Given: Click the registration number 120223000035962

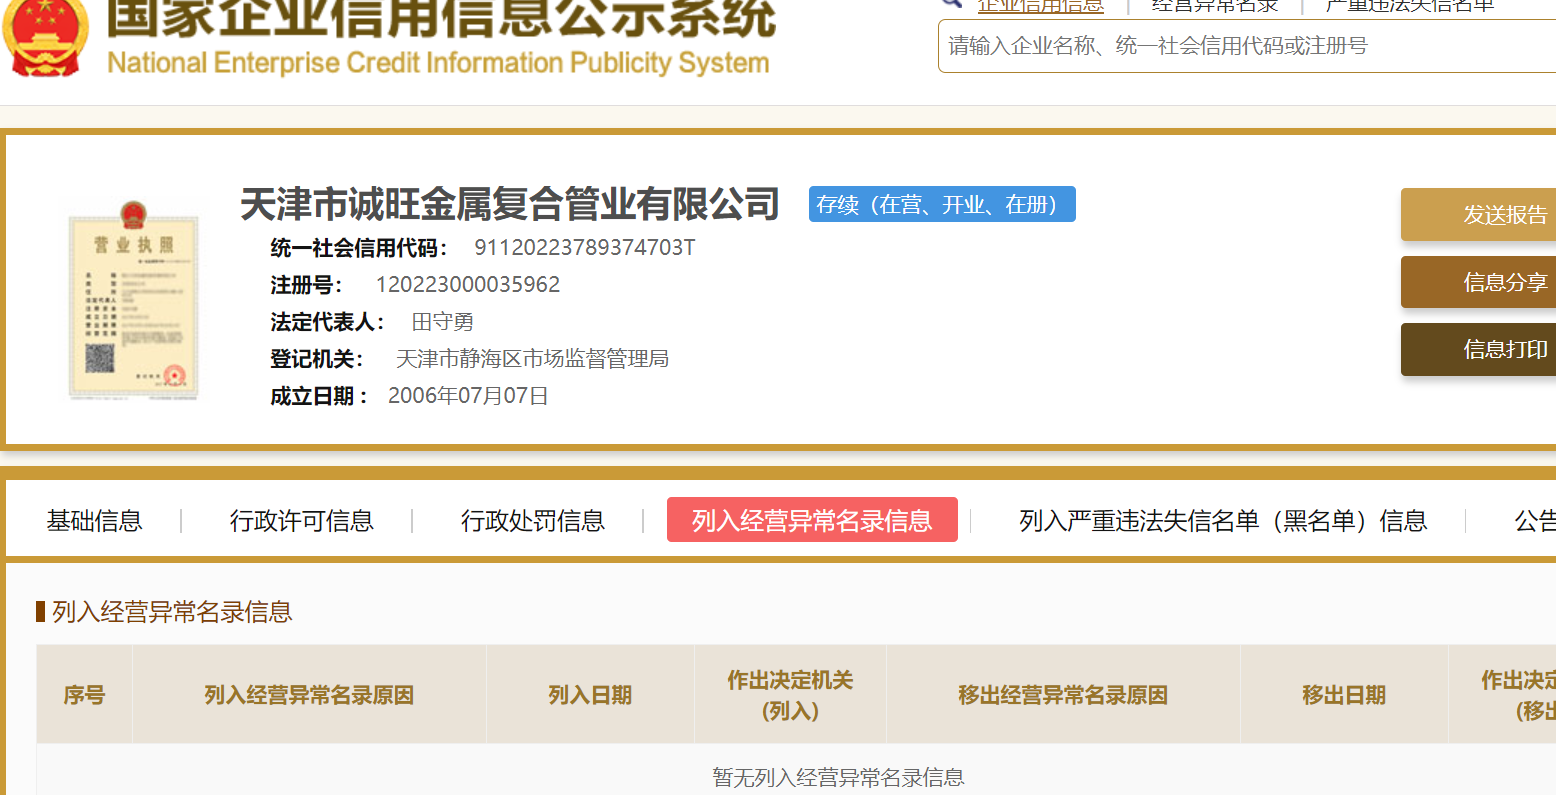Looking at the screenshot, I should click(x=468, y=285).
